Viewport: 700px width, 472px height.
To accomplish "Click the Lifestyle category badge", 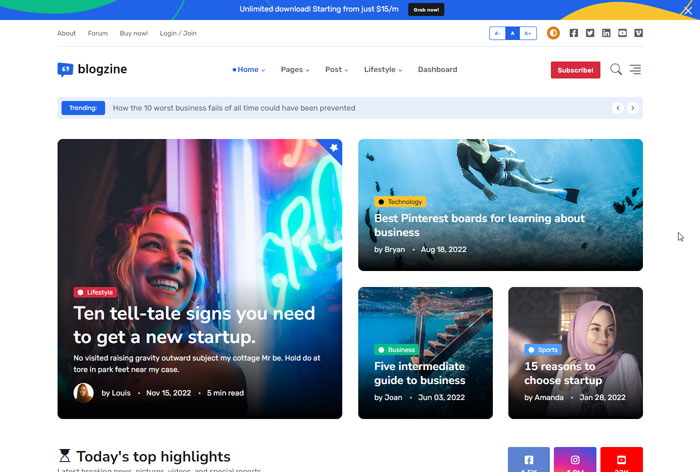I will [95, 292].
